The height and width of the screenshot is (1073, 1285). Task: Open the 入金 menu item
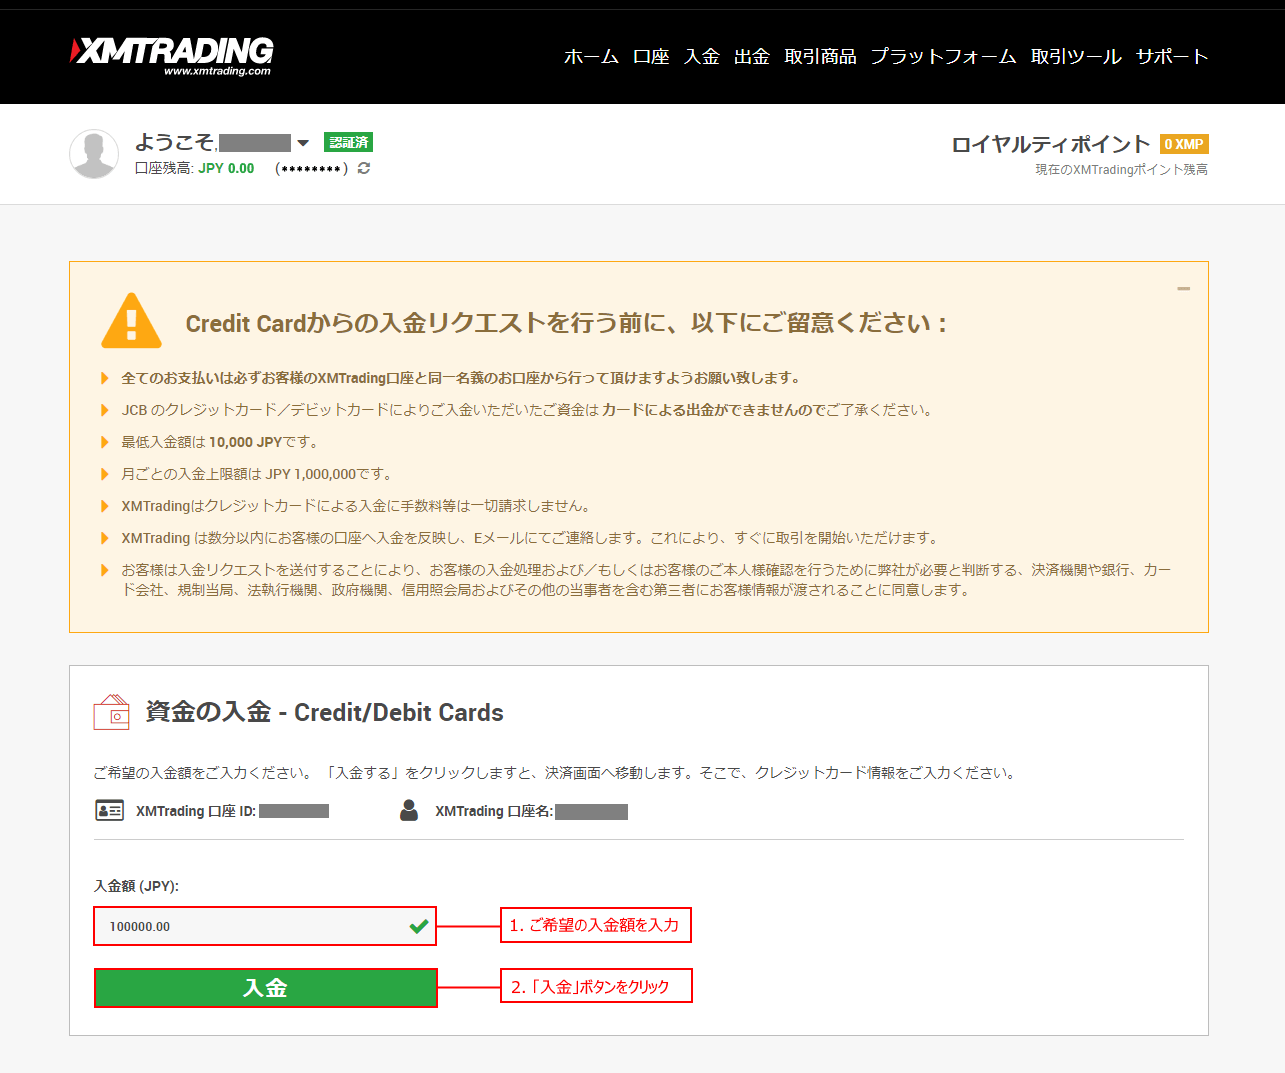(702, 57)
